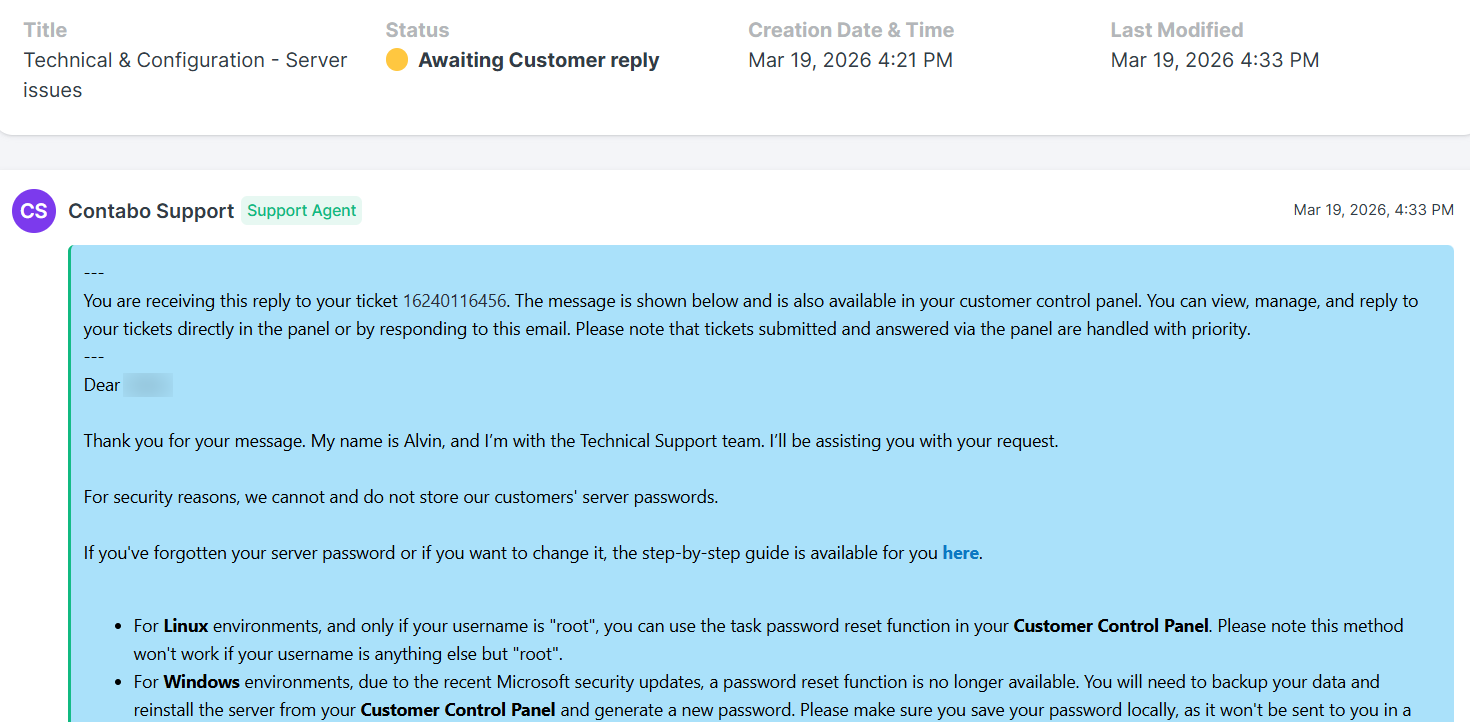
Task: Click the 'Awaiting Customer reply' status text
Action: click(x=538, y=60)
